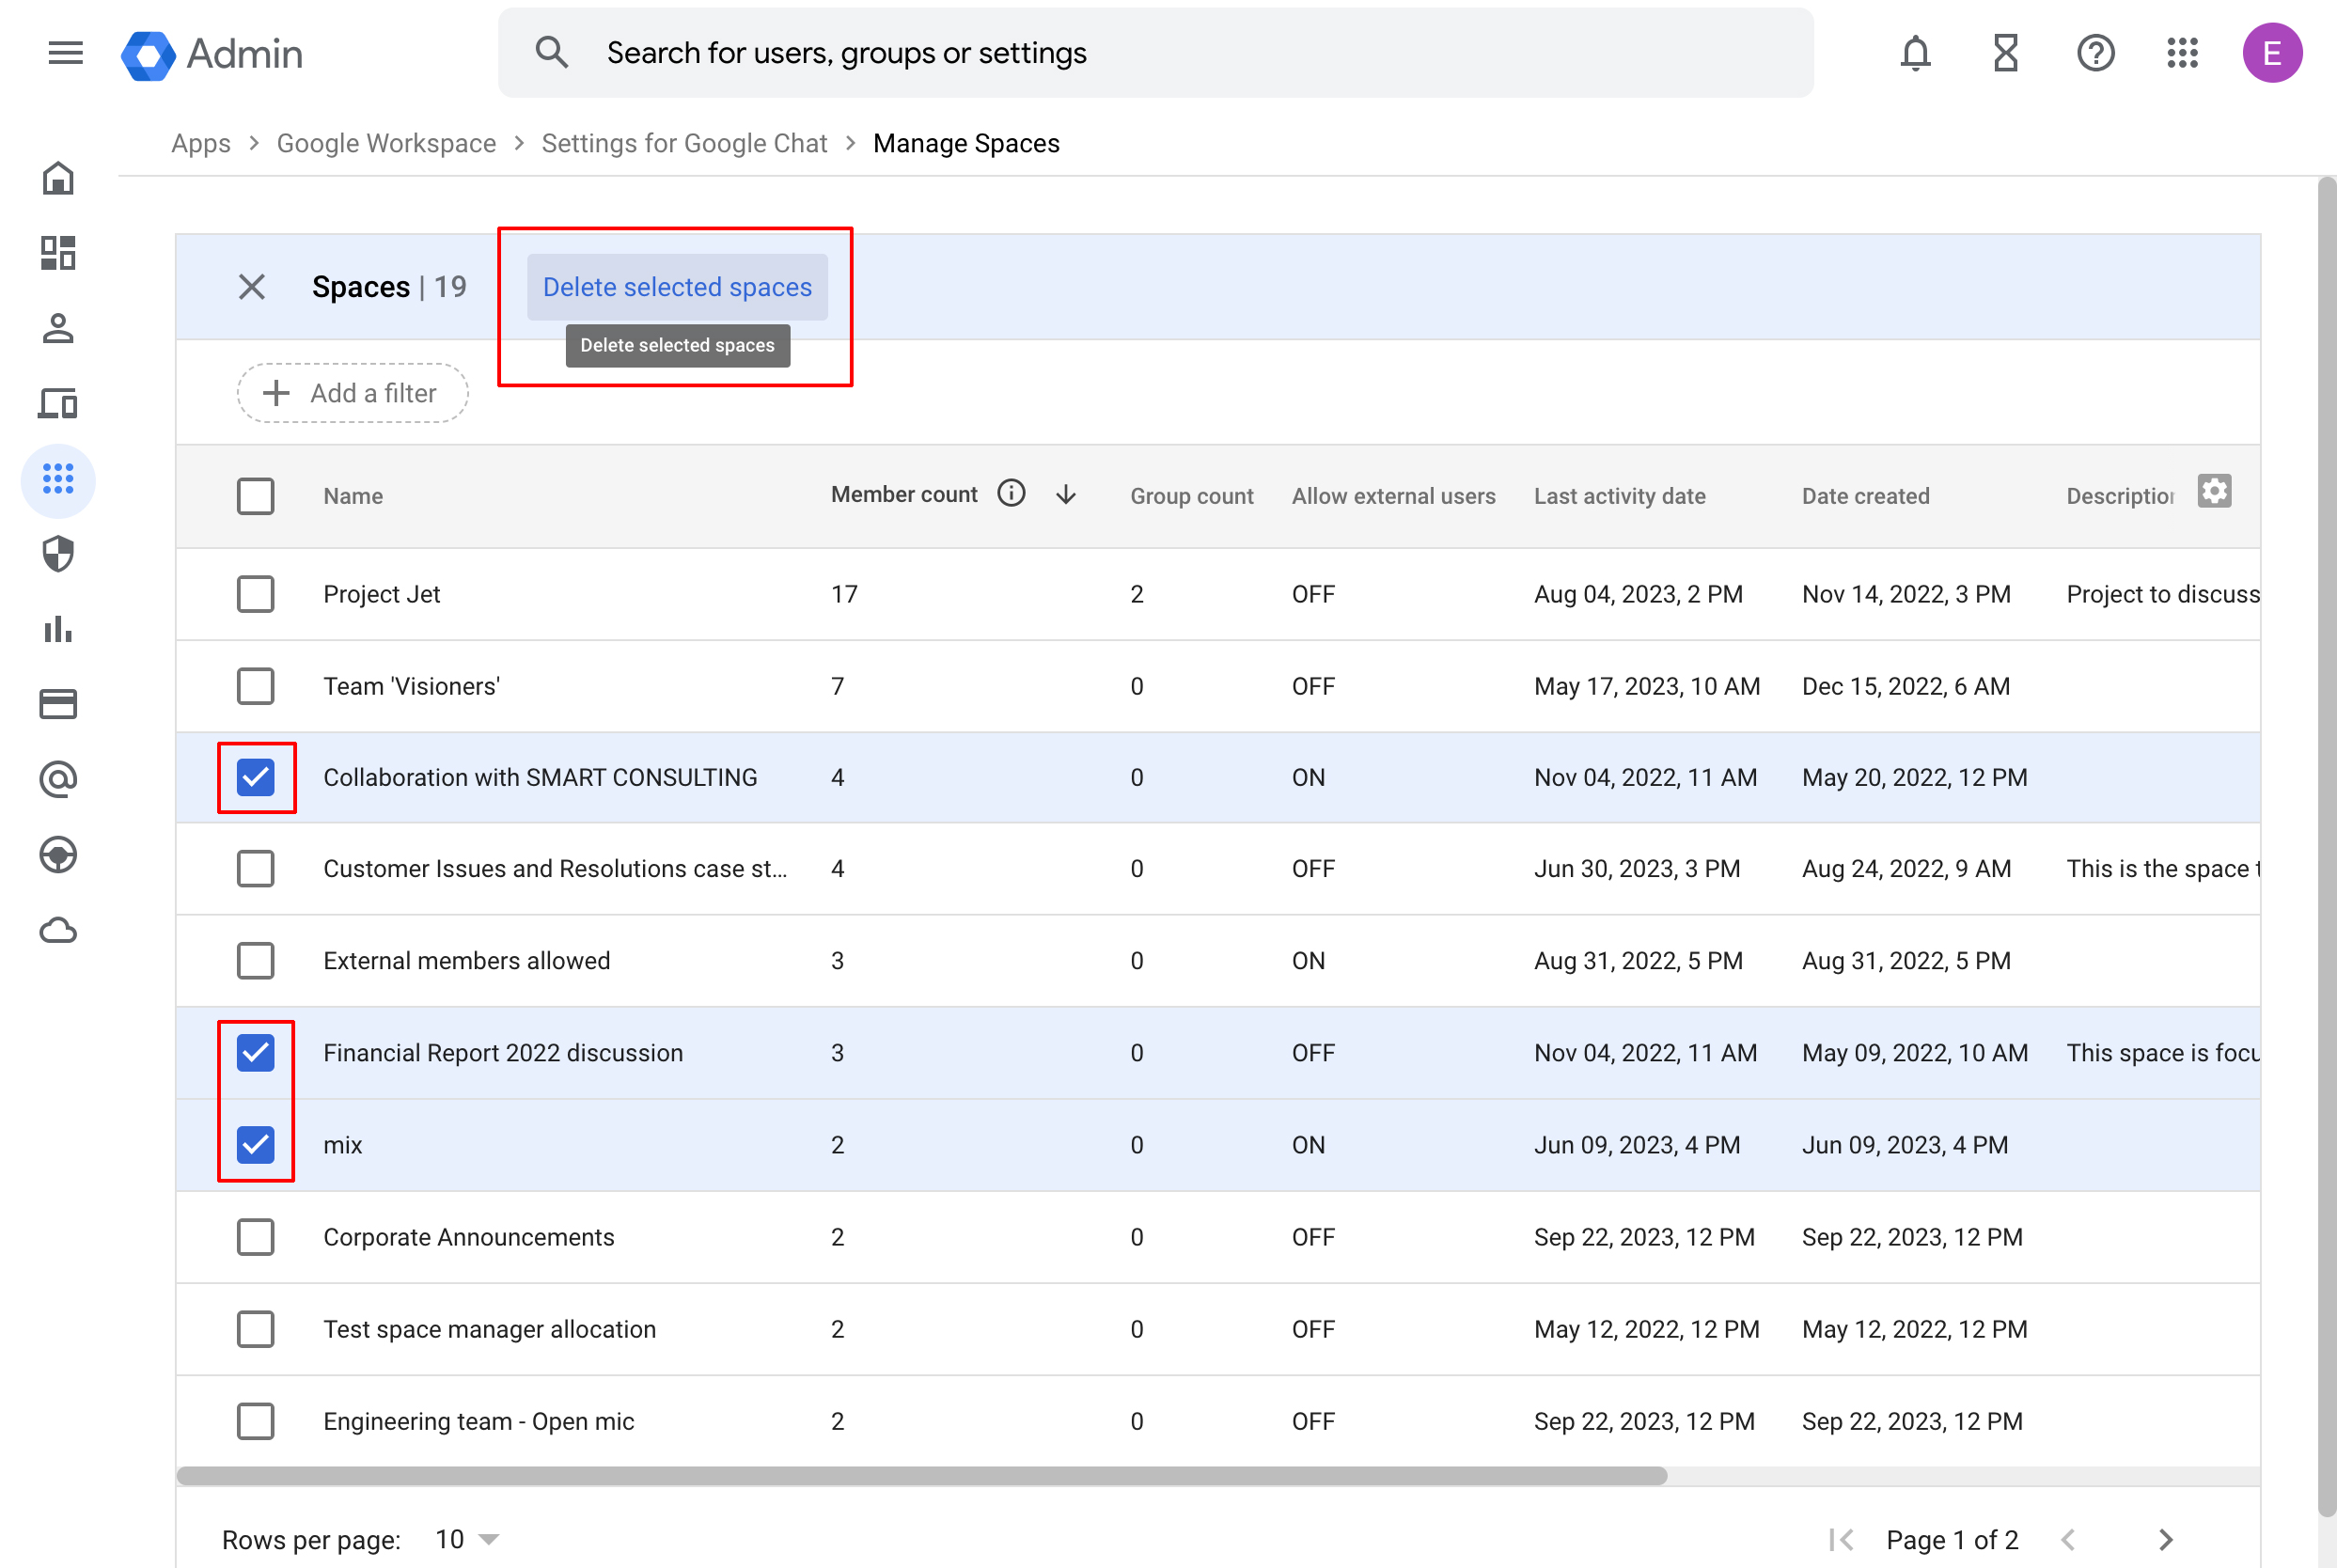This screenshot has width=2337, height=1568.
Task: Click Delete selected spaces button
Action: pyautogui.click(x=677, y=287)
